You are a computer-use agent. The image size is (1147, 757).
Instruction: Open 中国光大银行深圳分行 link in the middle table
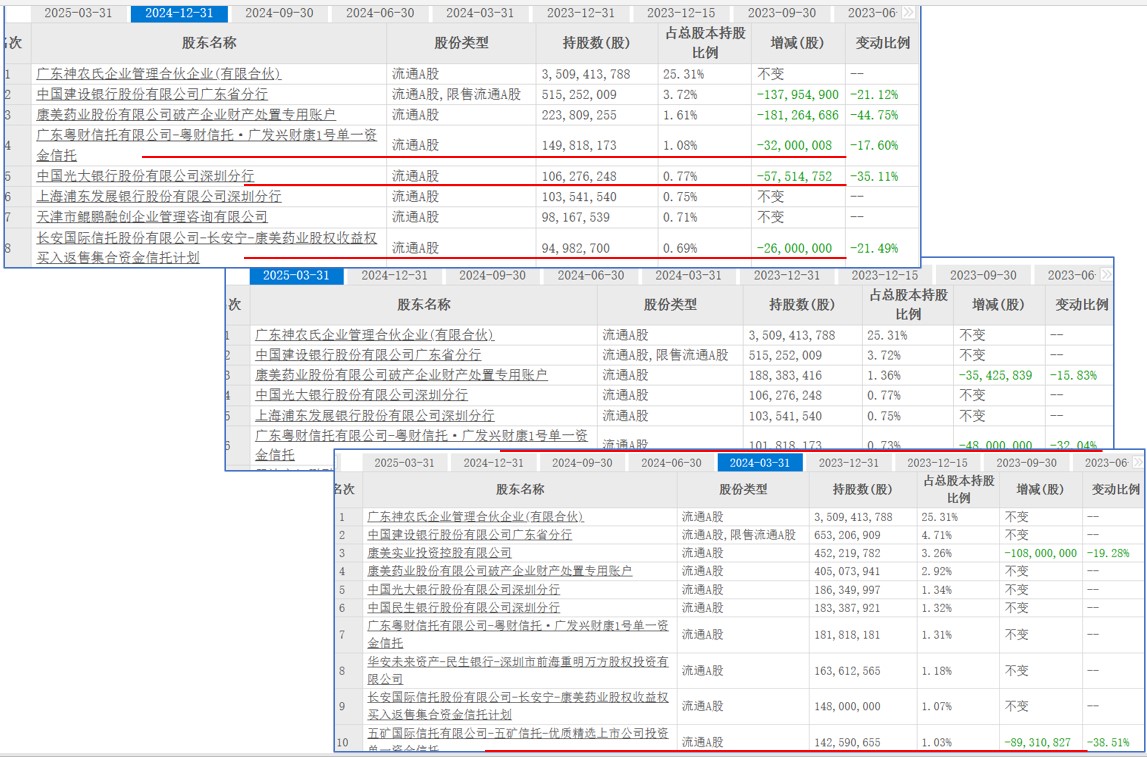click(361, 396)
